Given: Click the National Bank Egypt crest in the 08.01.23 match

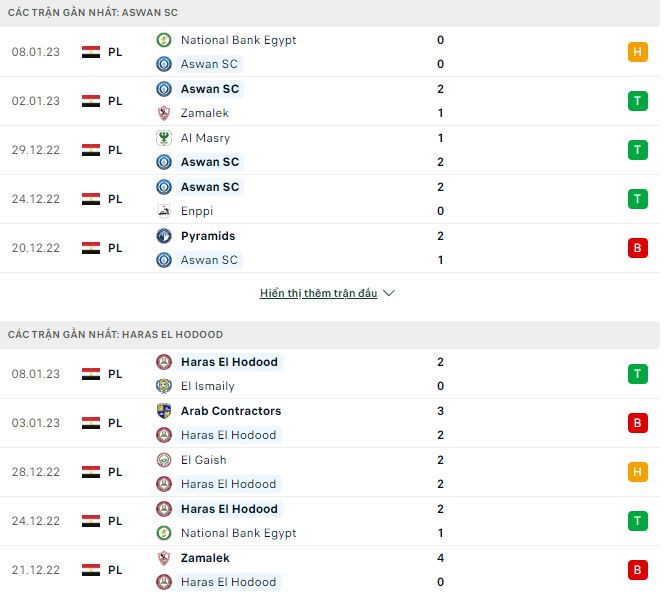Looking at the screenshot, I should (164, 40).
